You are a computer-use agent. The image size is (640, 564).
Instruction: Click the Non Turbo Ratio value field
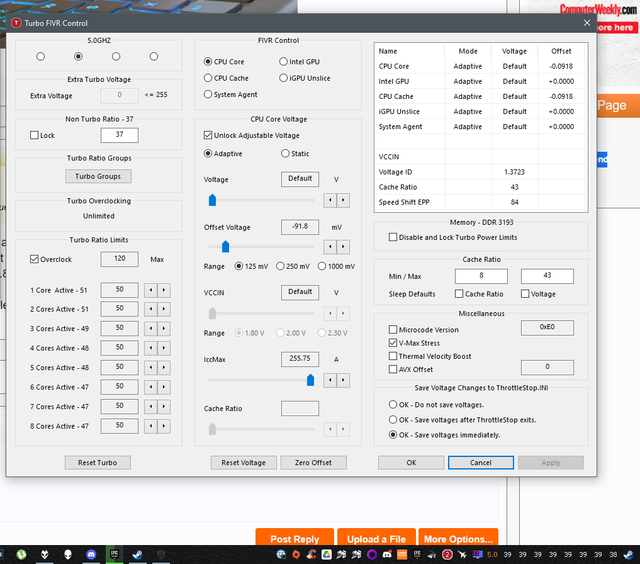click(119, 135)
